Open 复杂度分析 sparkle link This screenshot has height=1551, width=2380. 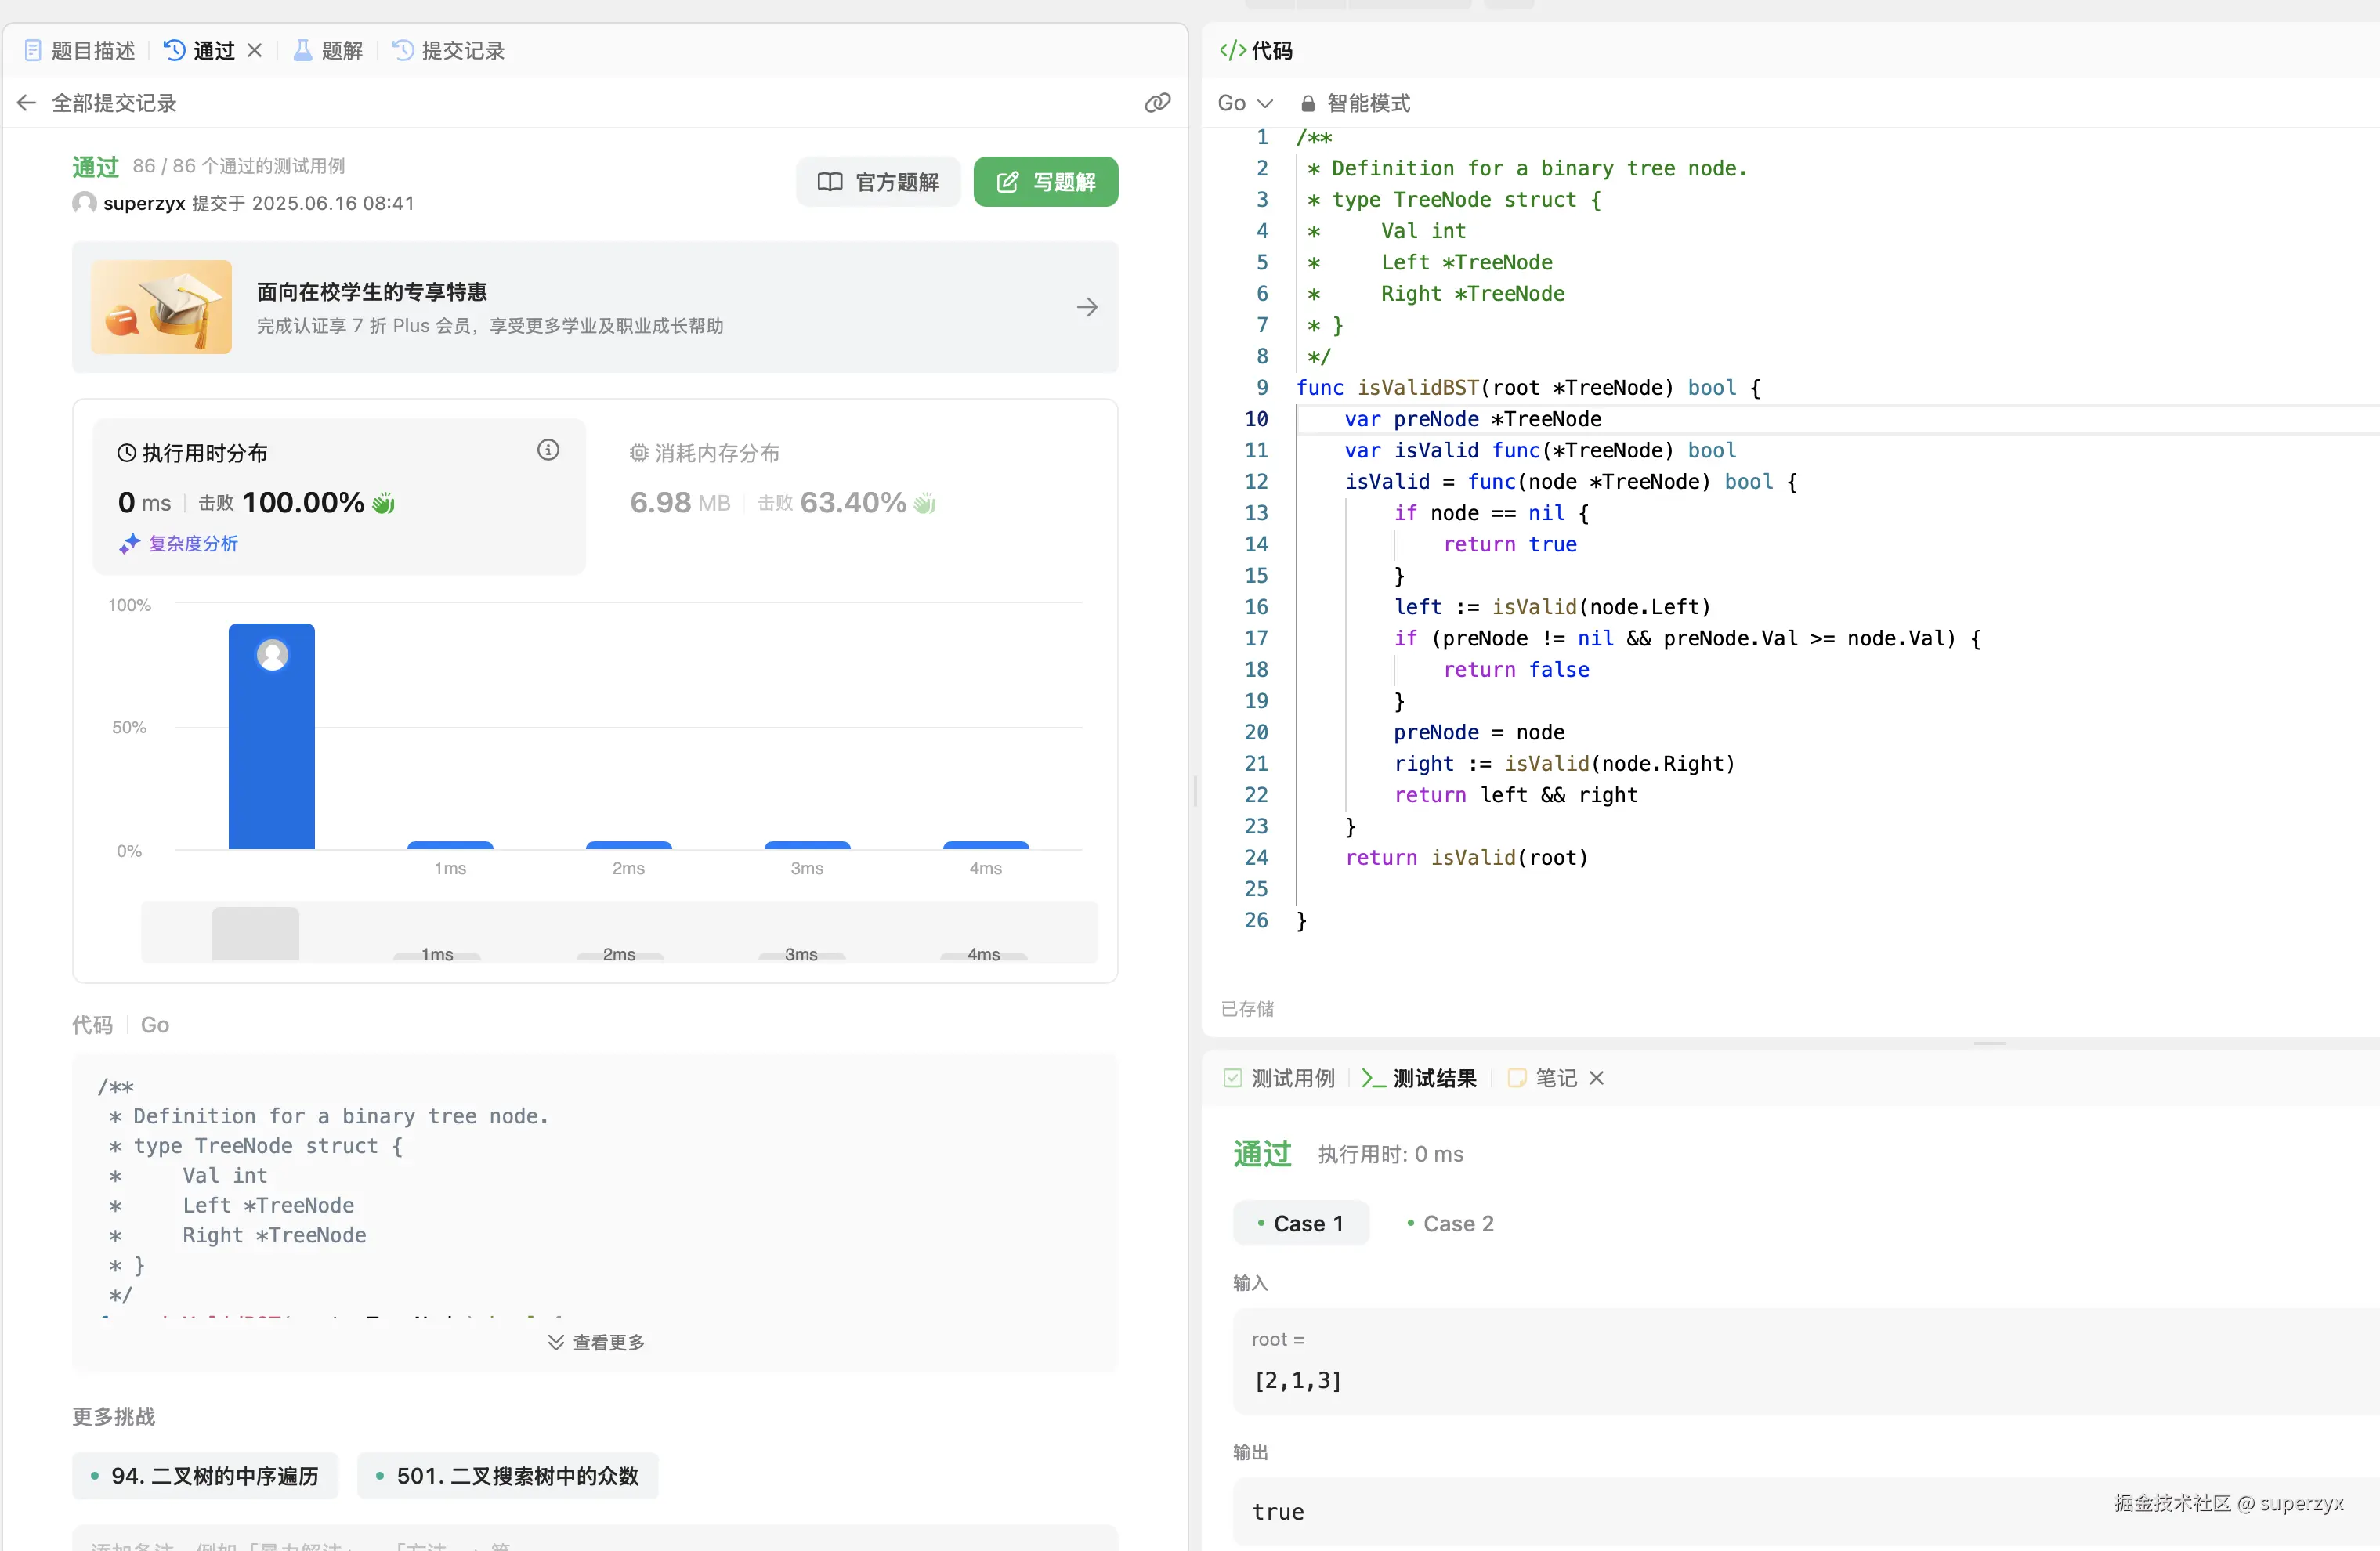[x=180, y=543]
